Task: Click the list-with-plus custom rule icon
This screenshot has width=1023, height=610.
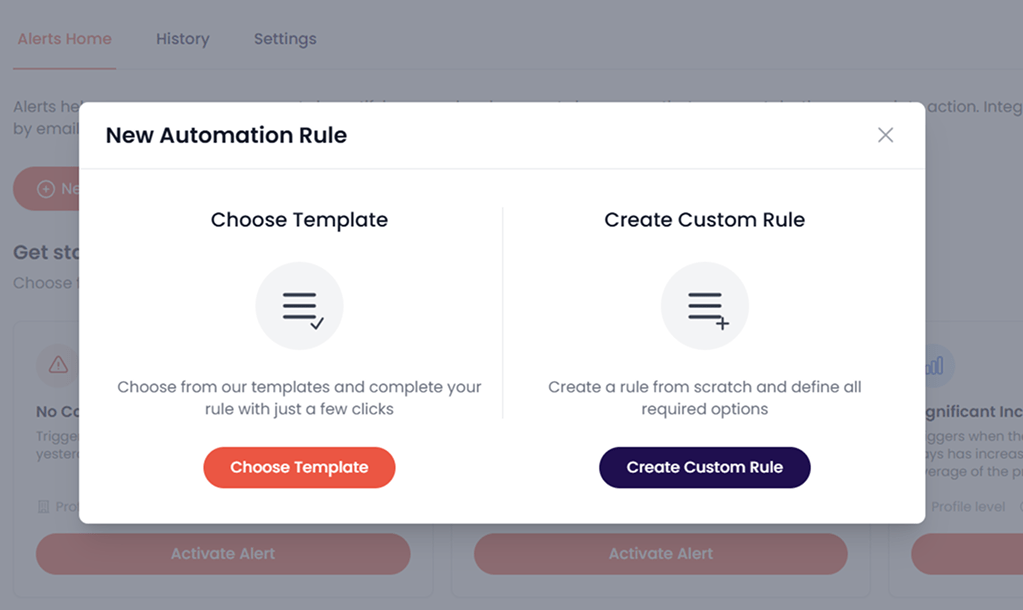Action: coord(705,306)
